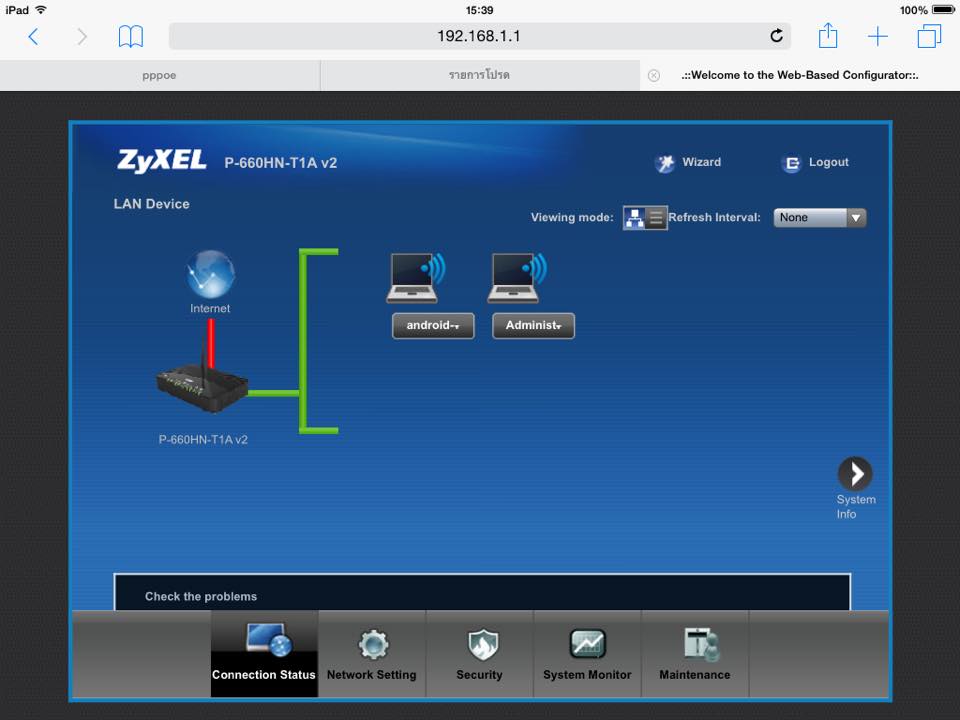Switch to list viewing mode icon
This screenshot has width=960, height=720.
[656, 217]
